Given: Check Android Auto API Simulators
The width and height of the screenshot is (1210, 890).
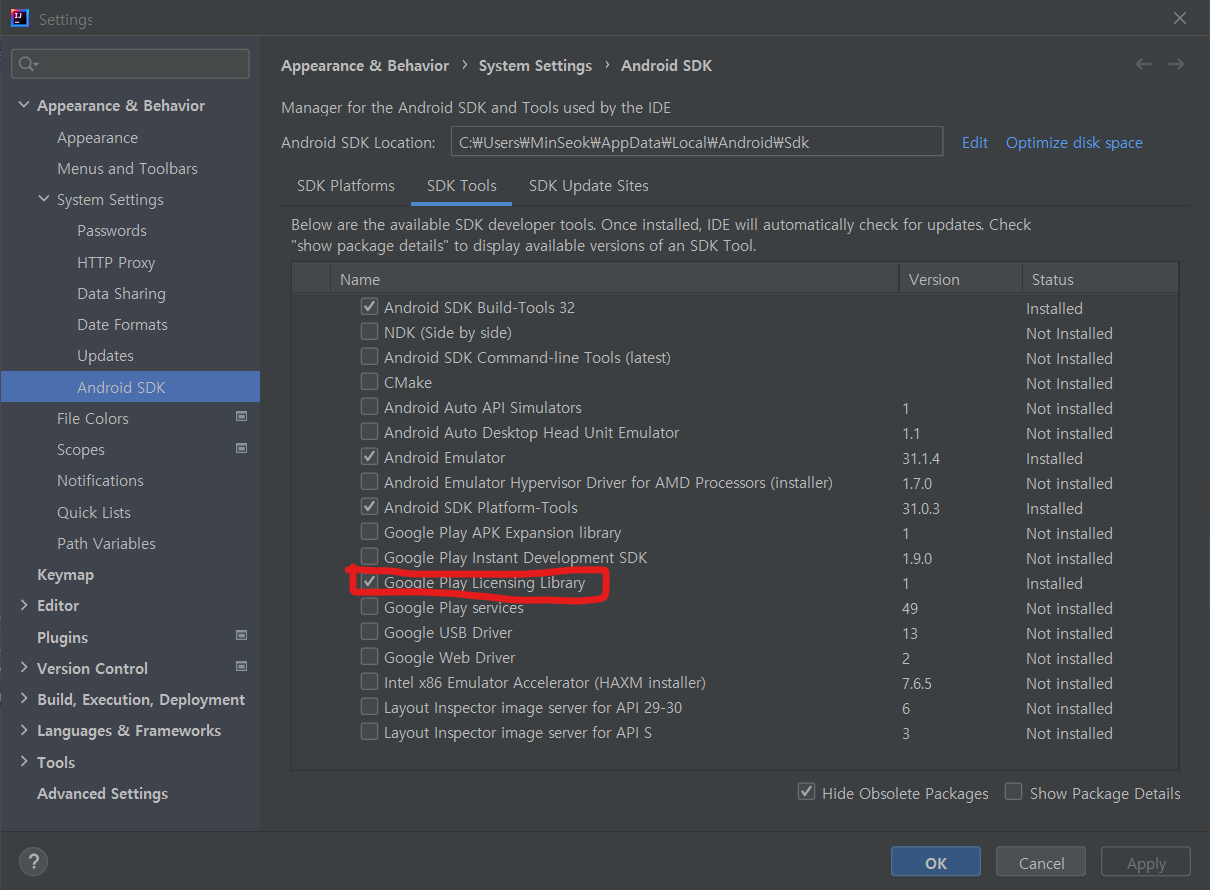Looking at the screenshot, I should click(369, 407).
